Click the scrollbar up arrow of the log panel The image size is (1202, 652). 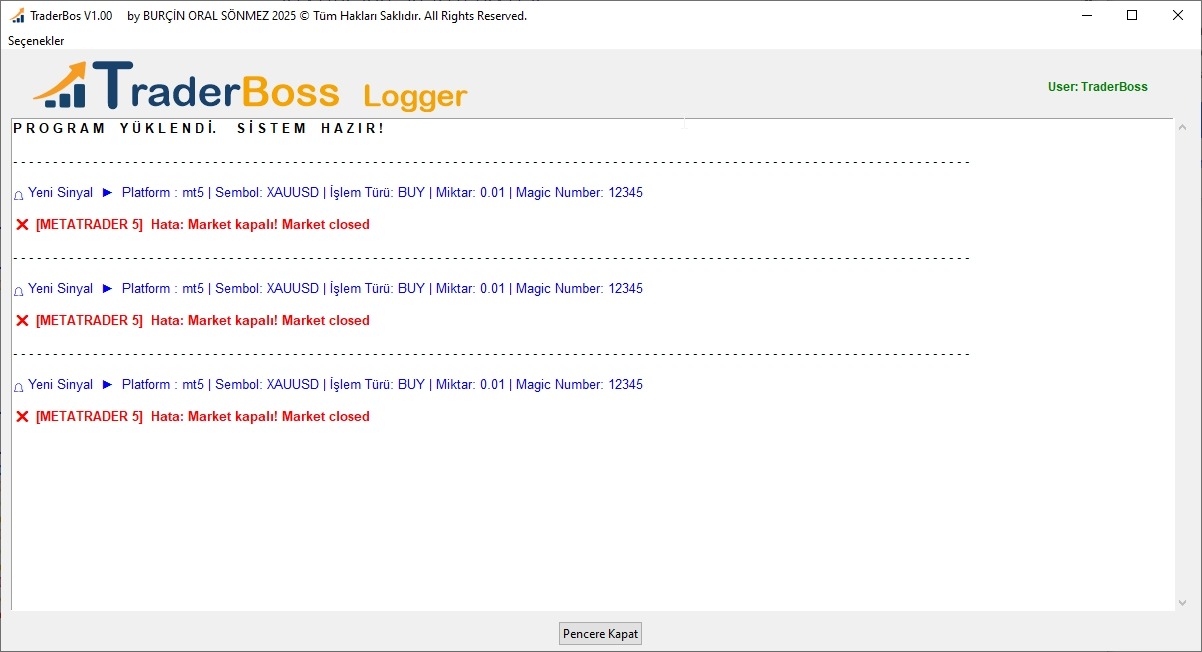1182,126
